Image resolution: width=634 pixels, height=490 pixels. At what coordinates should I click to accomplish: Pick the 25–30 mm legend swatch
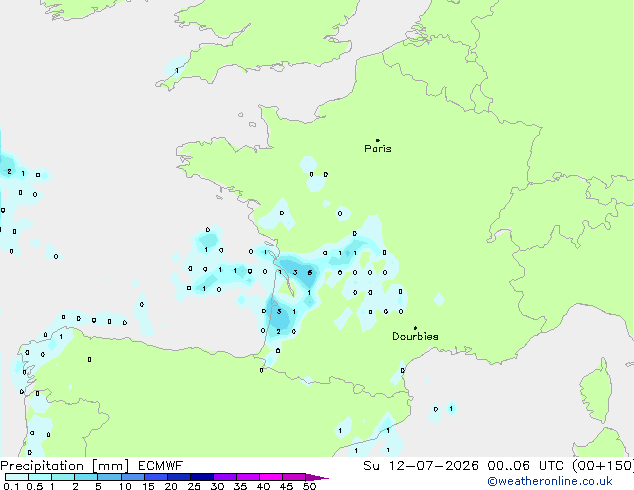point(202,477)
